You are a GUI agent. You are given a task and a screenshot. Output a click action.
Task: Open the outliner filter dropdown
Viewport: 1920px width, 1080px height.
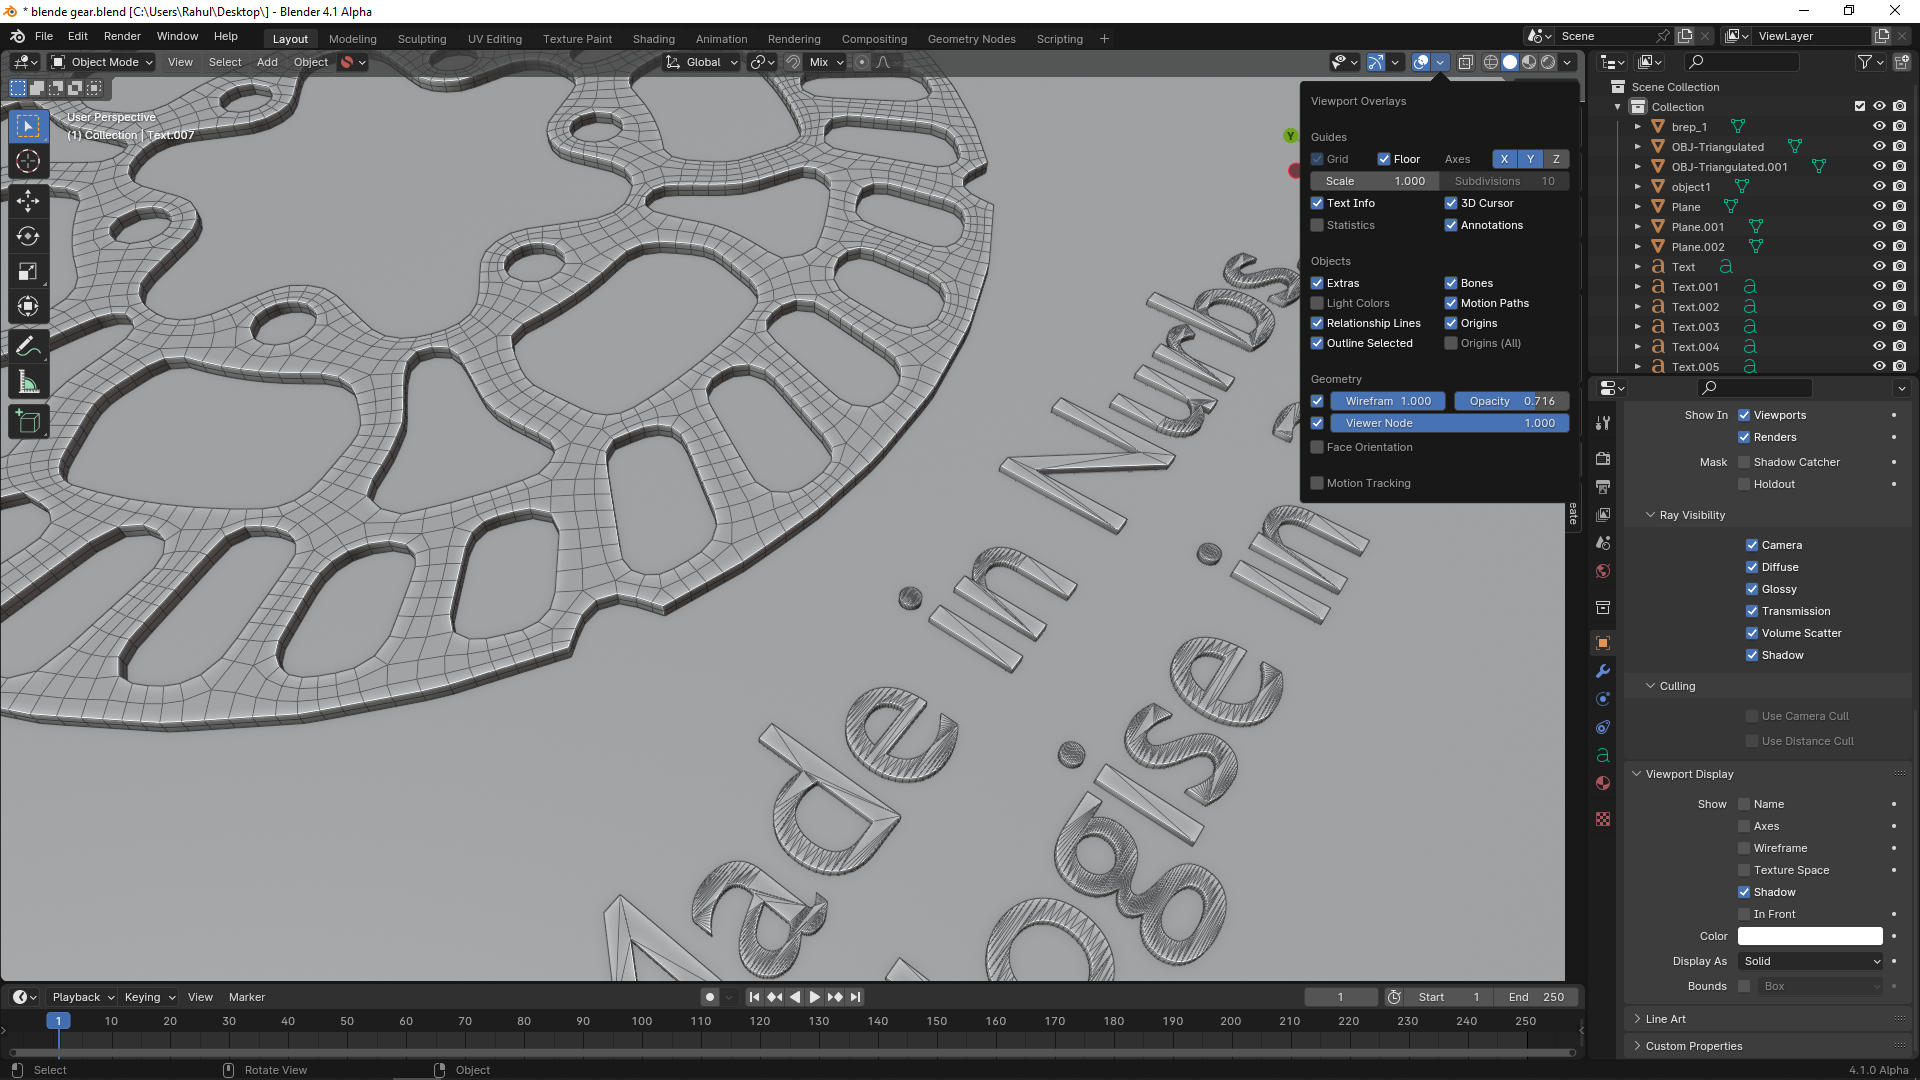pyautogui.click(x=1870, y=62)
